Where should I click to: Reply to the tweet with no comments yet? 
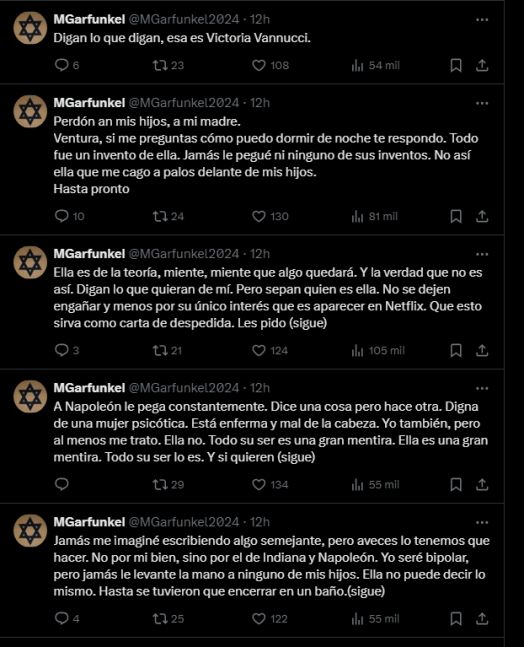61,484
